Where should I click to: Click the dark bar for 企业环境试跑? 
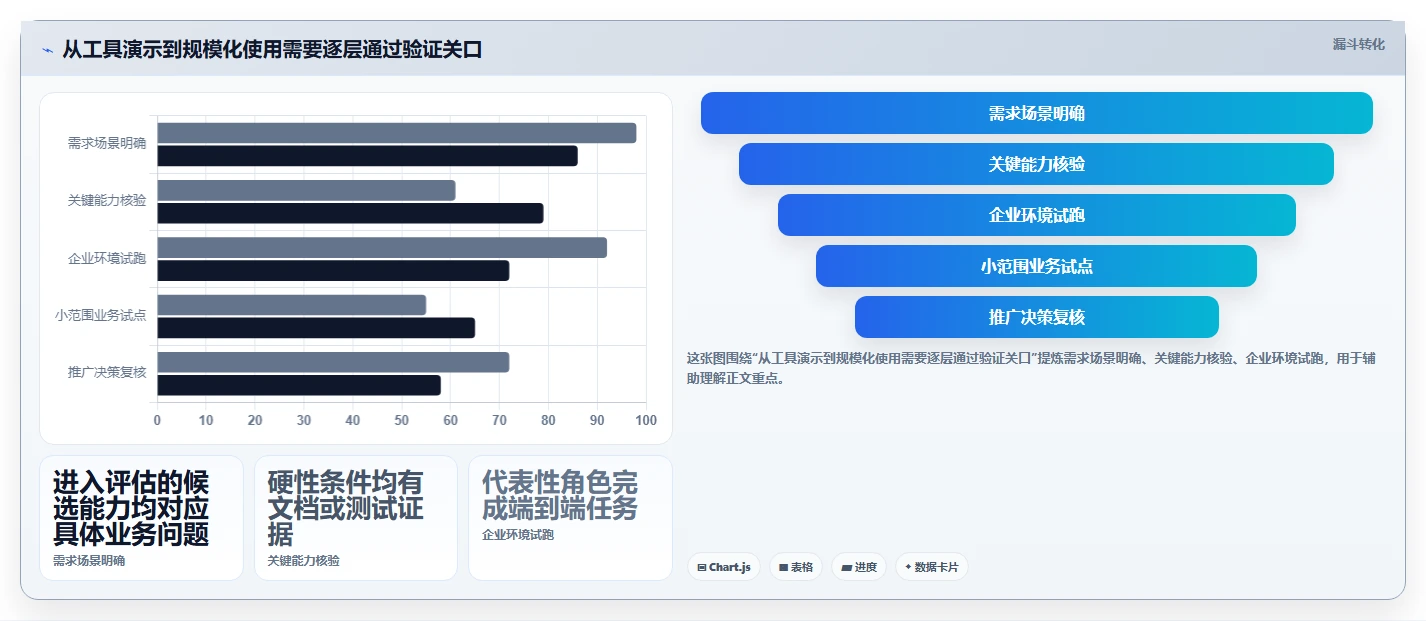click(x=334, y=271)
